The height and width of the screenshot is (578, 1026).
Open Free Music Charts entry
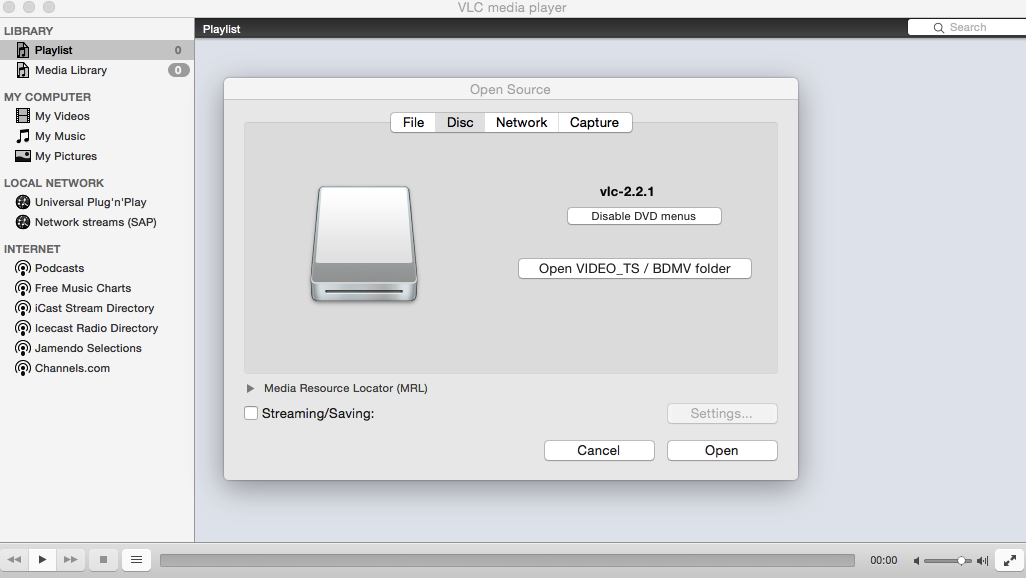pyautogui.click(x=97, y=288)
